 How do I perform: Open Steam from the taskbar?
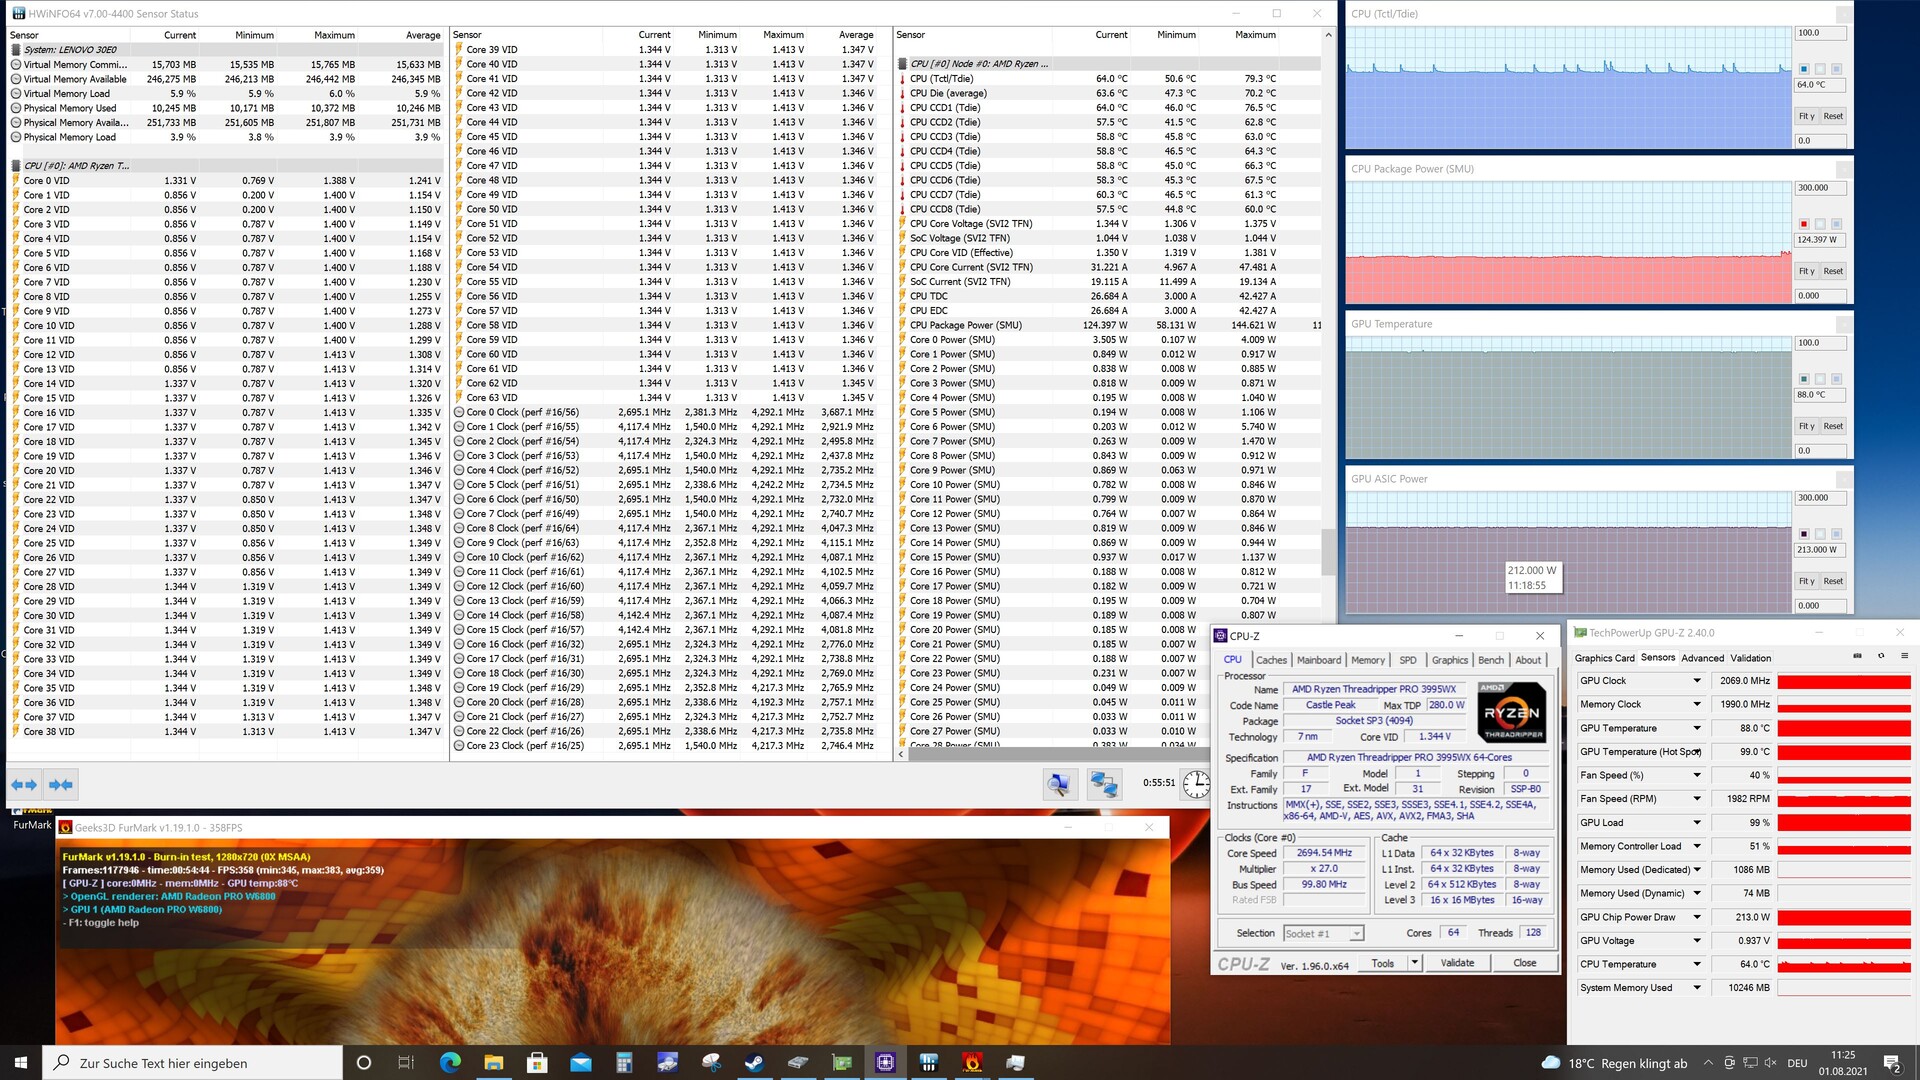coord(755,1063)
